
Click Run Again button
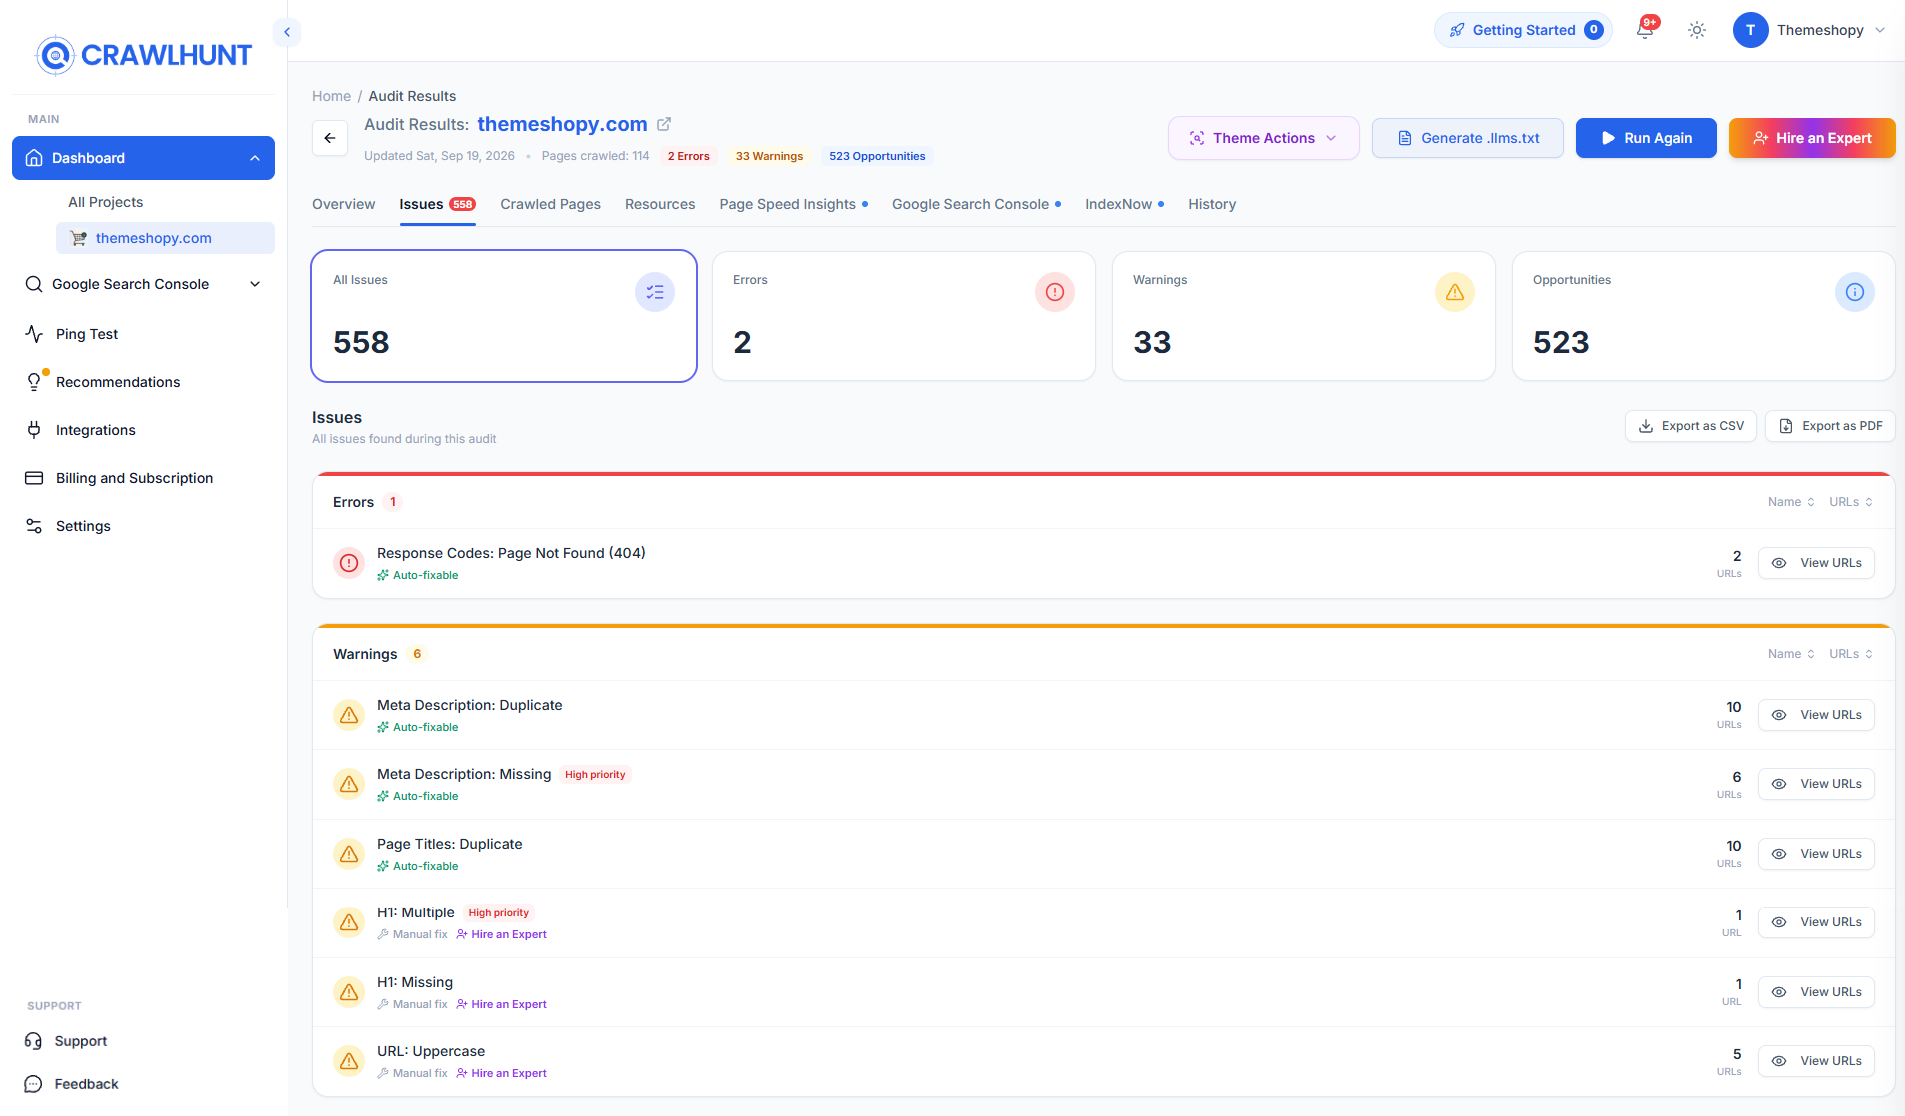[1646, 138]
